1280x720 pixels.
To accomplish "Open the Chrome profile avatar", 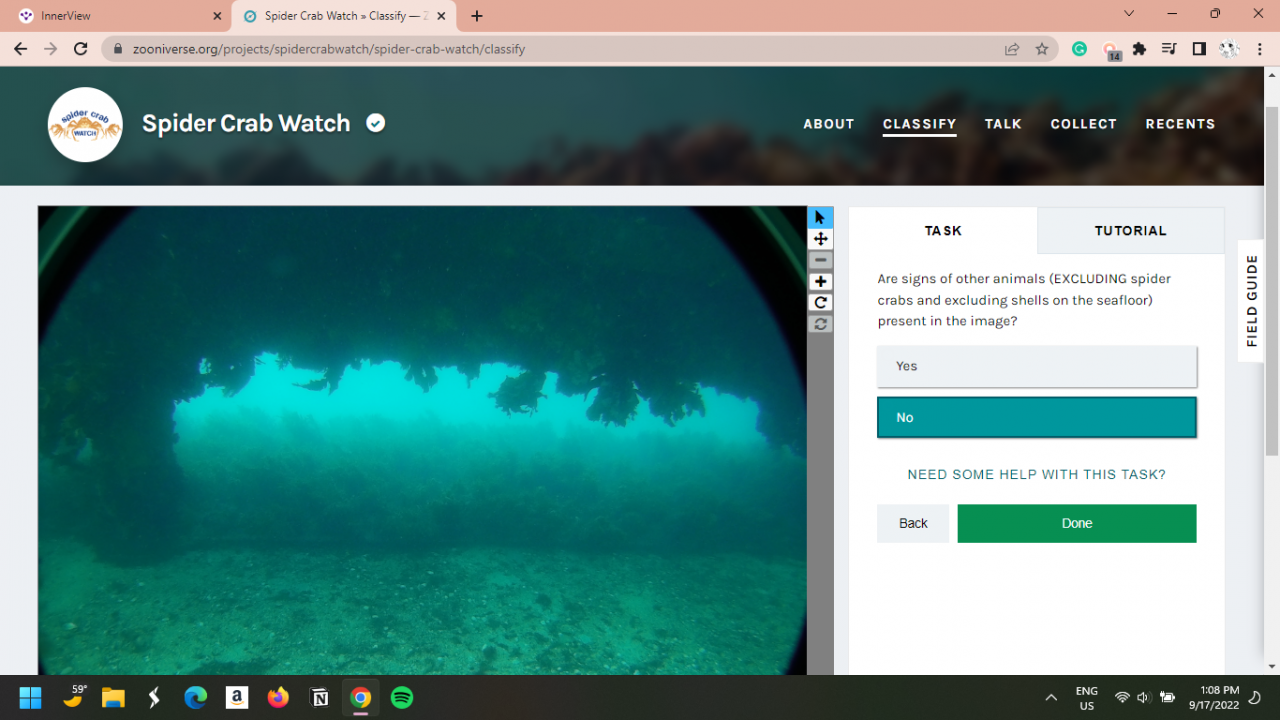I will coord(1229,49).
